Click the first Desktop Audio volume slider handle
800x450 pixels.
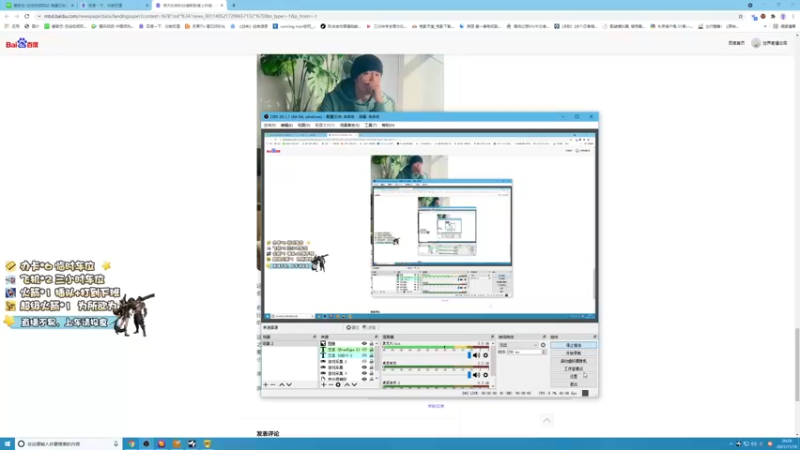coord(469,375)
